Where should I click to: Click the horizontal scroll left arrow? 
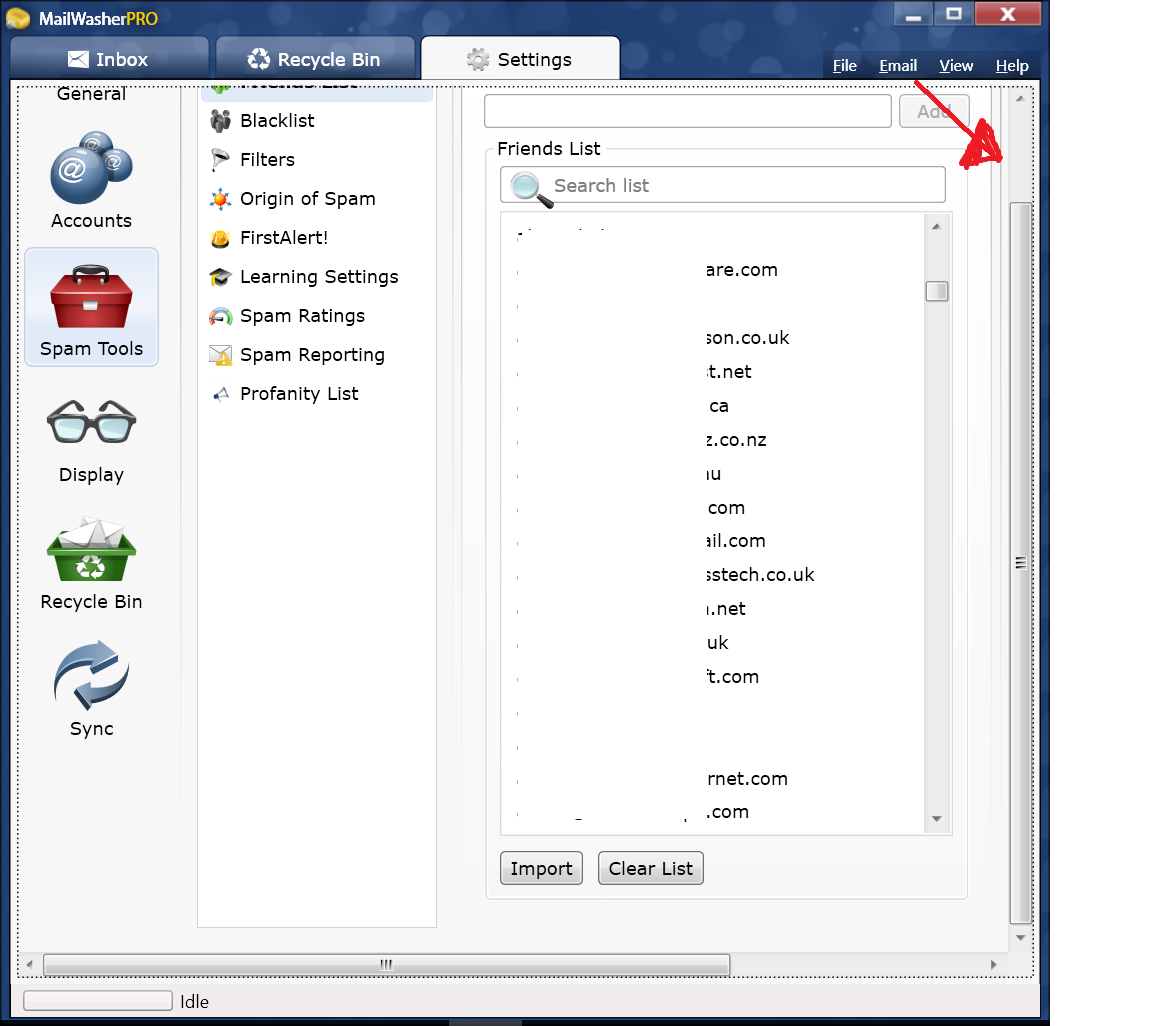pos(29,964)
